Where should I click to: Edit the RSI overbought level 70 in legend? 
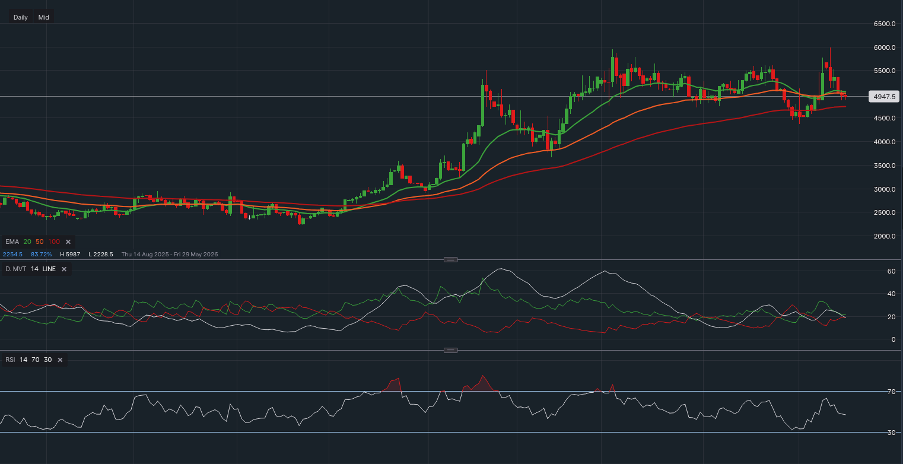[x=36, y=360]
